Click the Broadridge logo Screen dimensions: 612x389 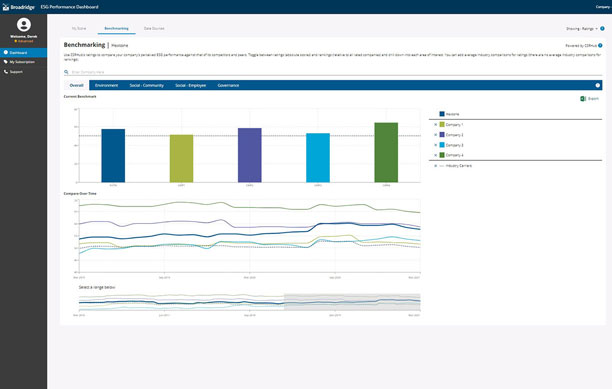click(x=19, y=7)
